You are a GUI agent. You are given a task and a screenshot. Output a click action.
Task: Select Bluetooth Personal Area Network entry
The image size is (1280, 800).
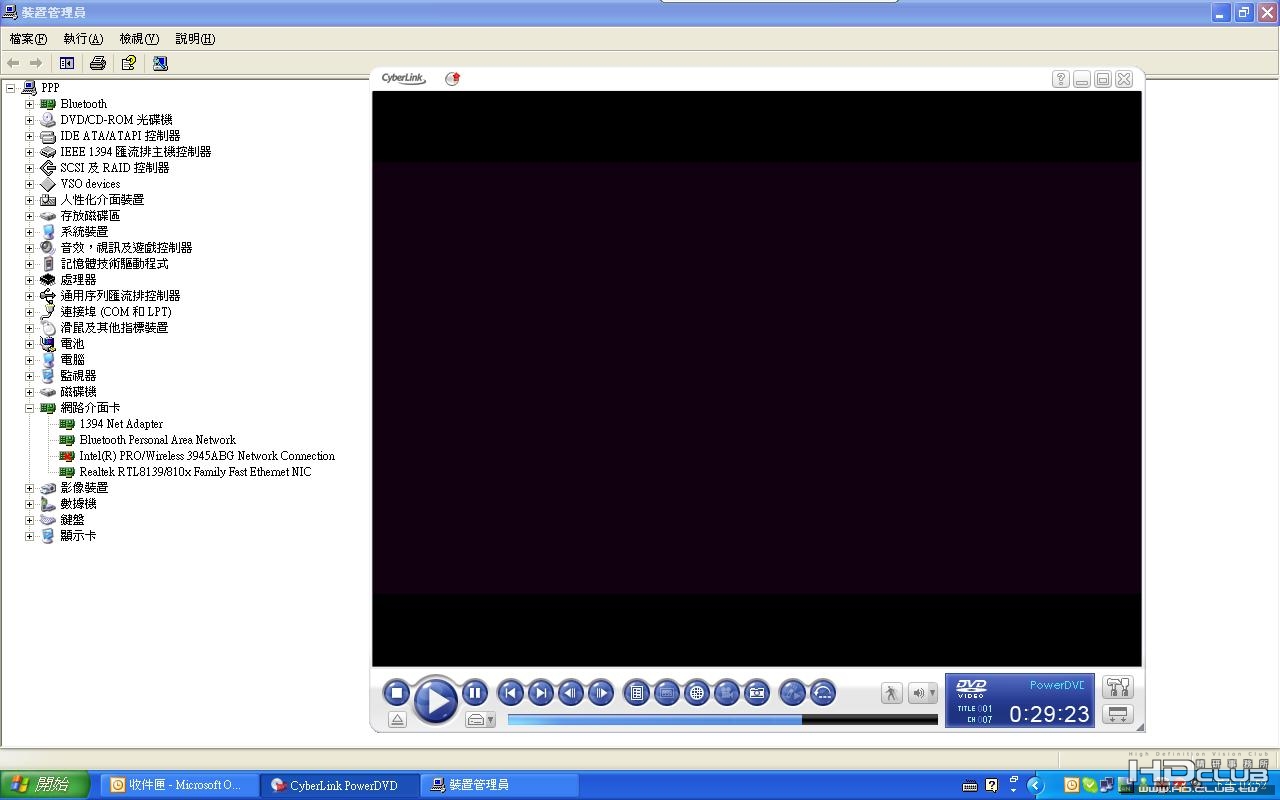pos(158,440)
